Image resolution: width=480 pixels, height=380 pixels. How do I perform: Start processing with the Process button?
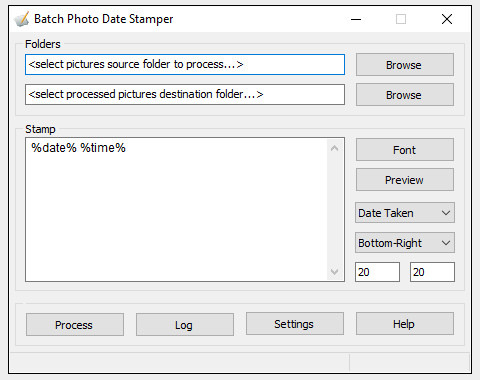(x=75, y=324)
